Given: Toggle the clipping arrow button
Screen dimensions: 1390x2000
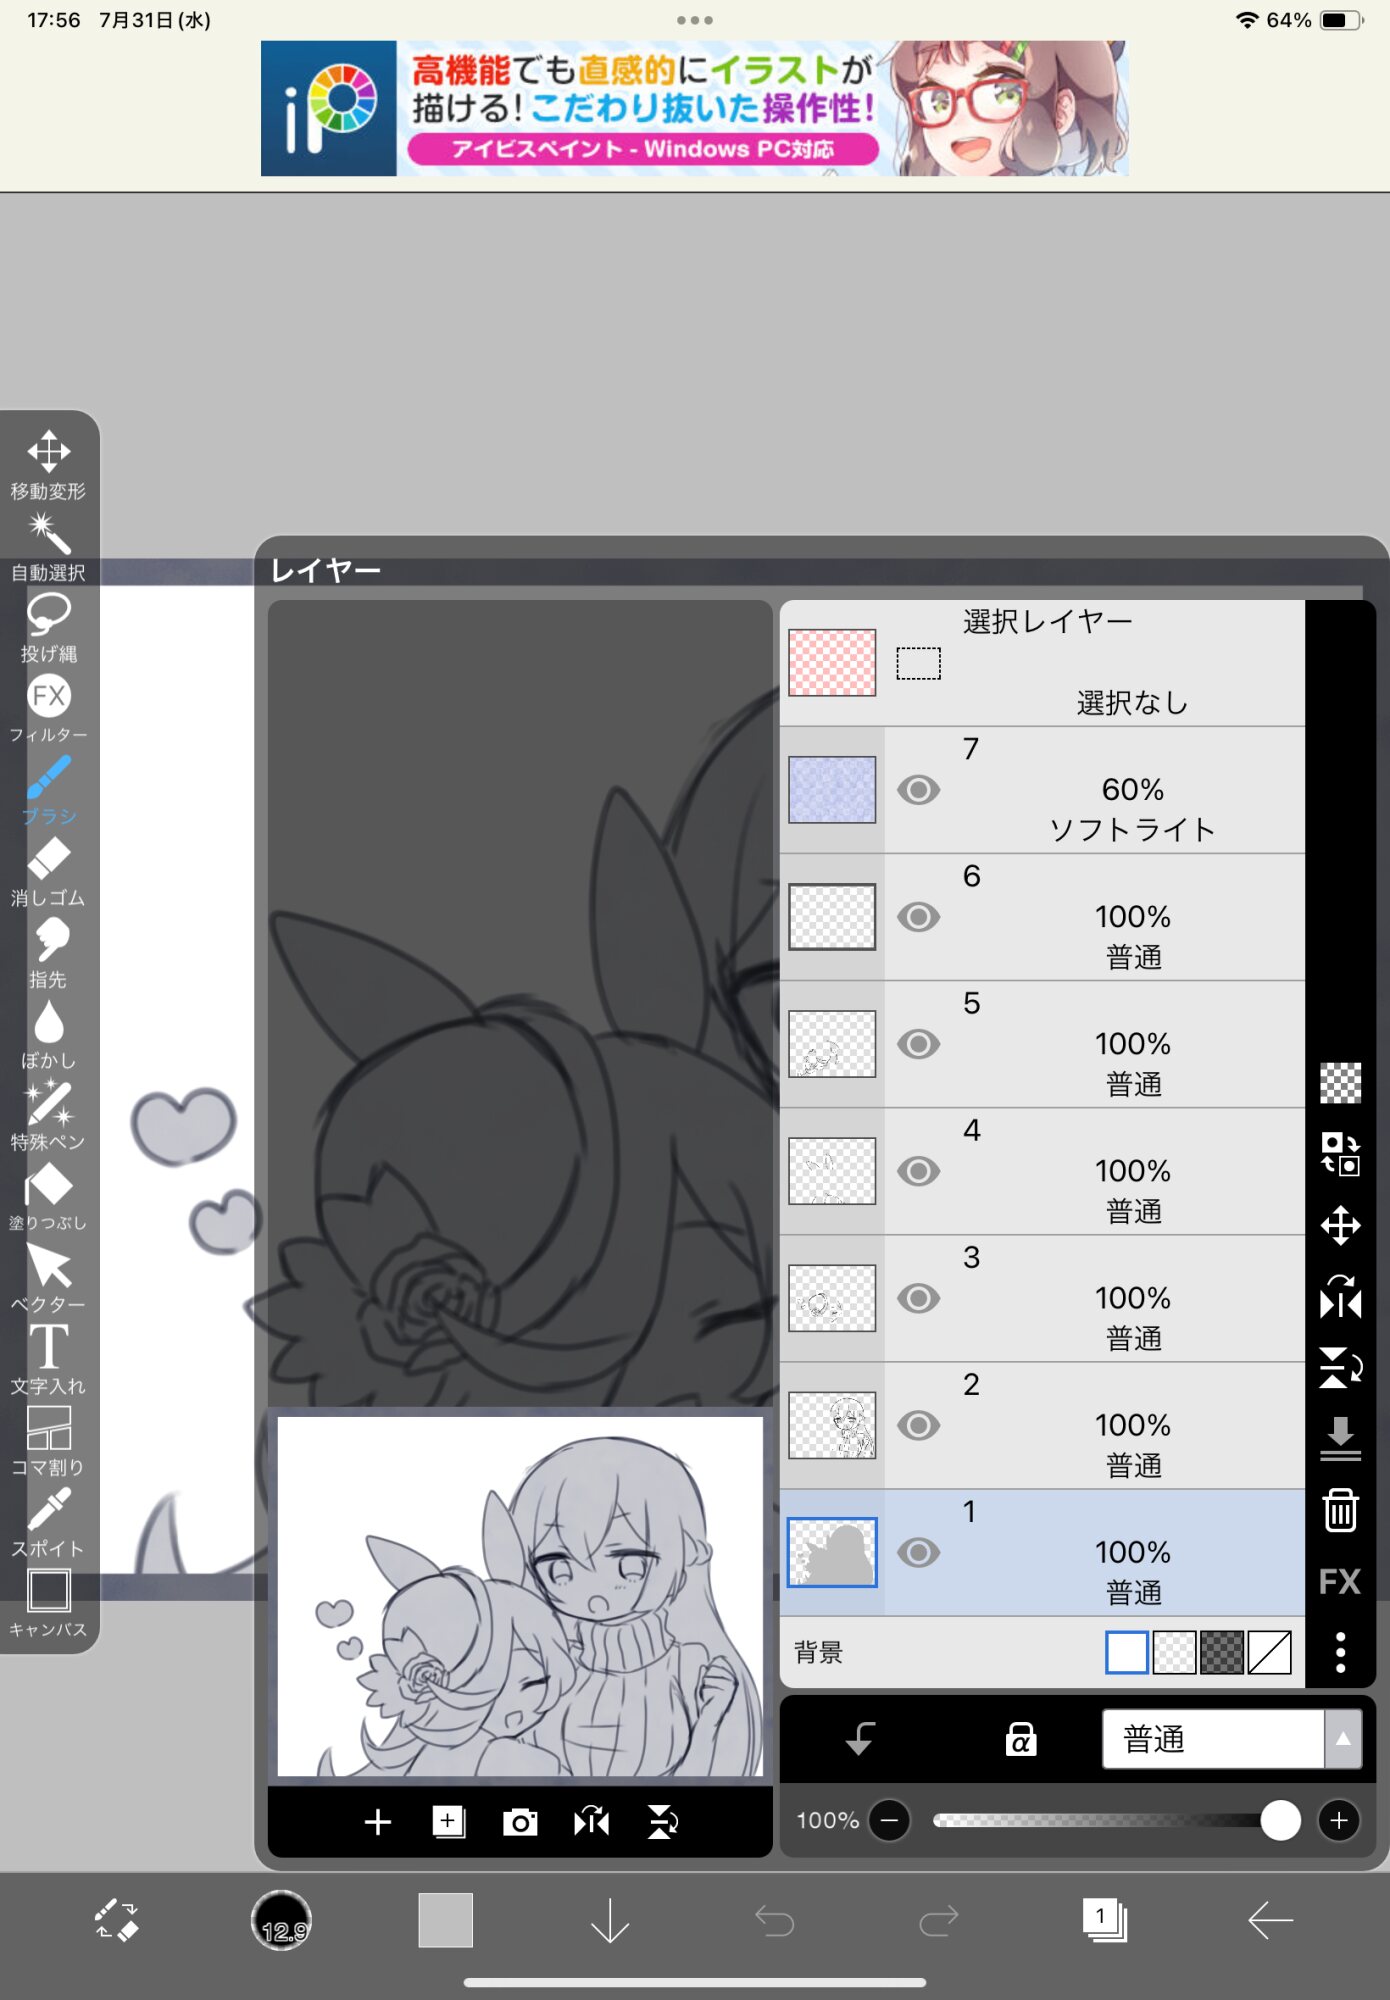Looking at the screenshot, I should pyautogui.click(x=860, y=1739).
